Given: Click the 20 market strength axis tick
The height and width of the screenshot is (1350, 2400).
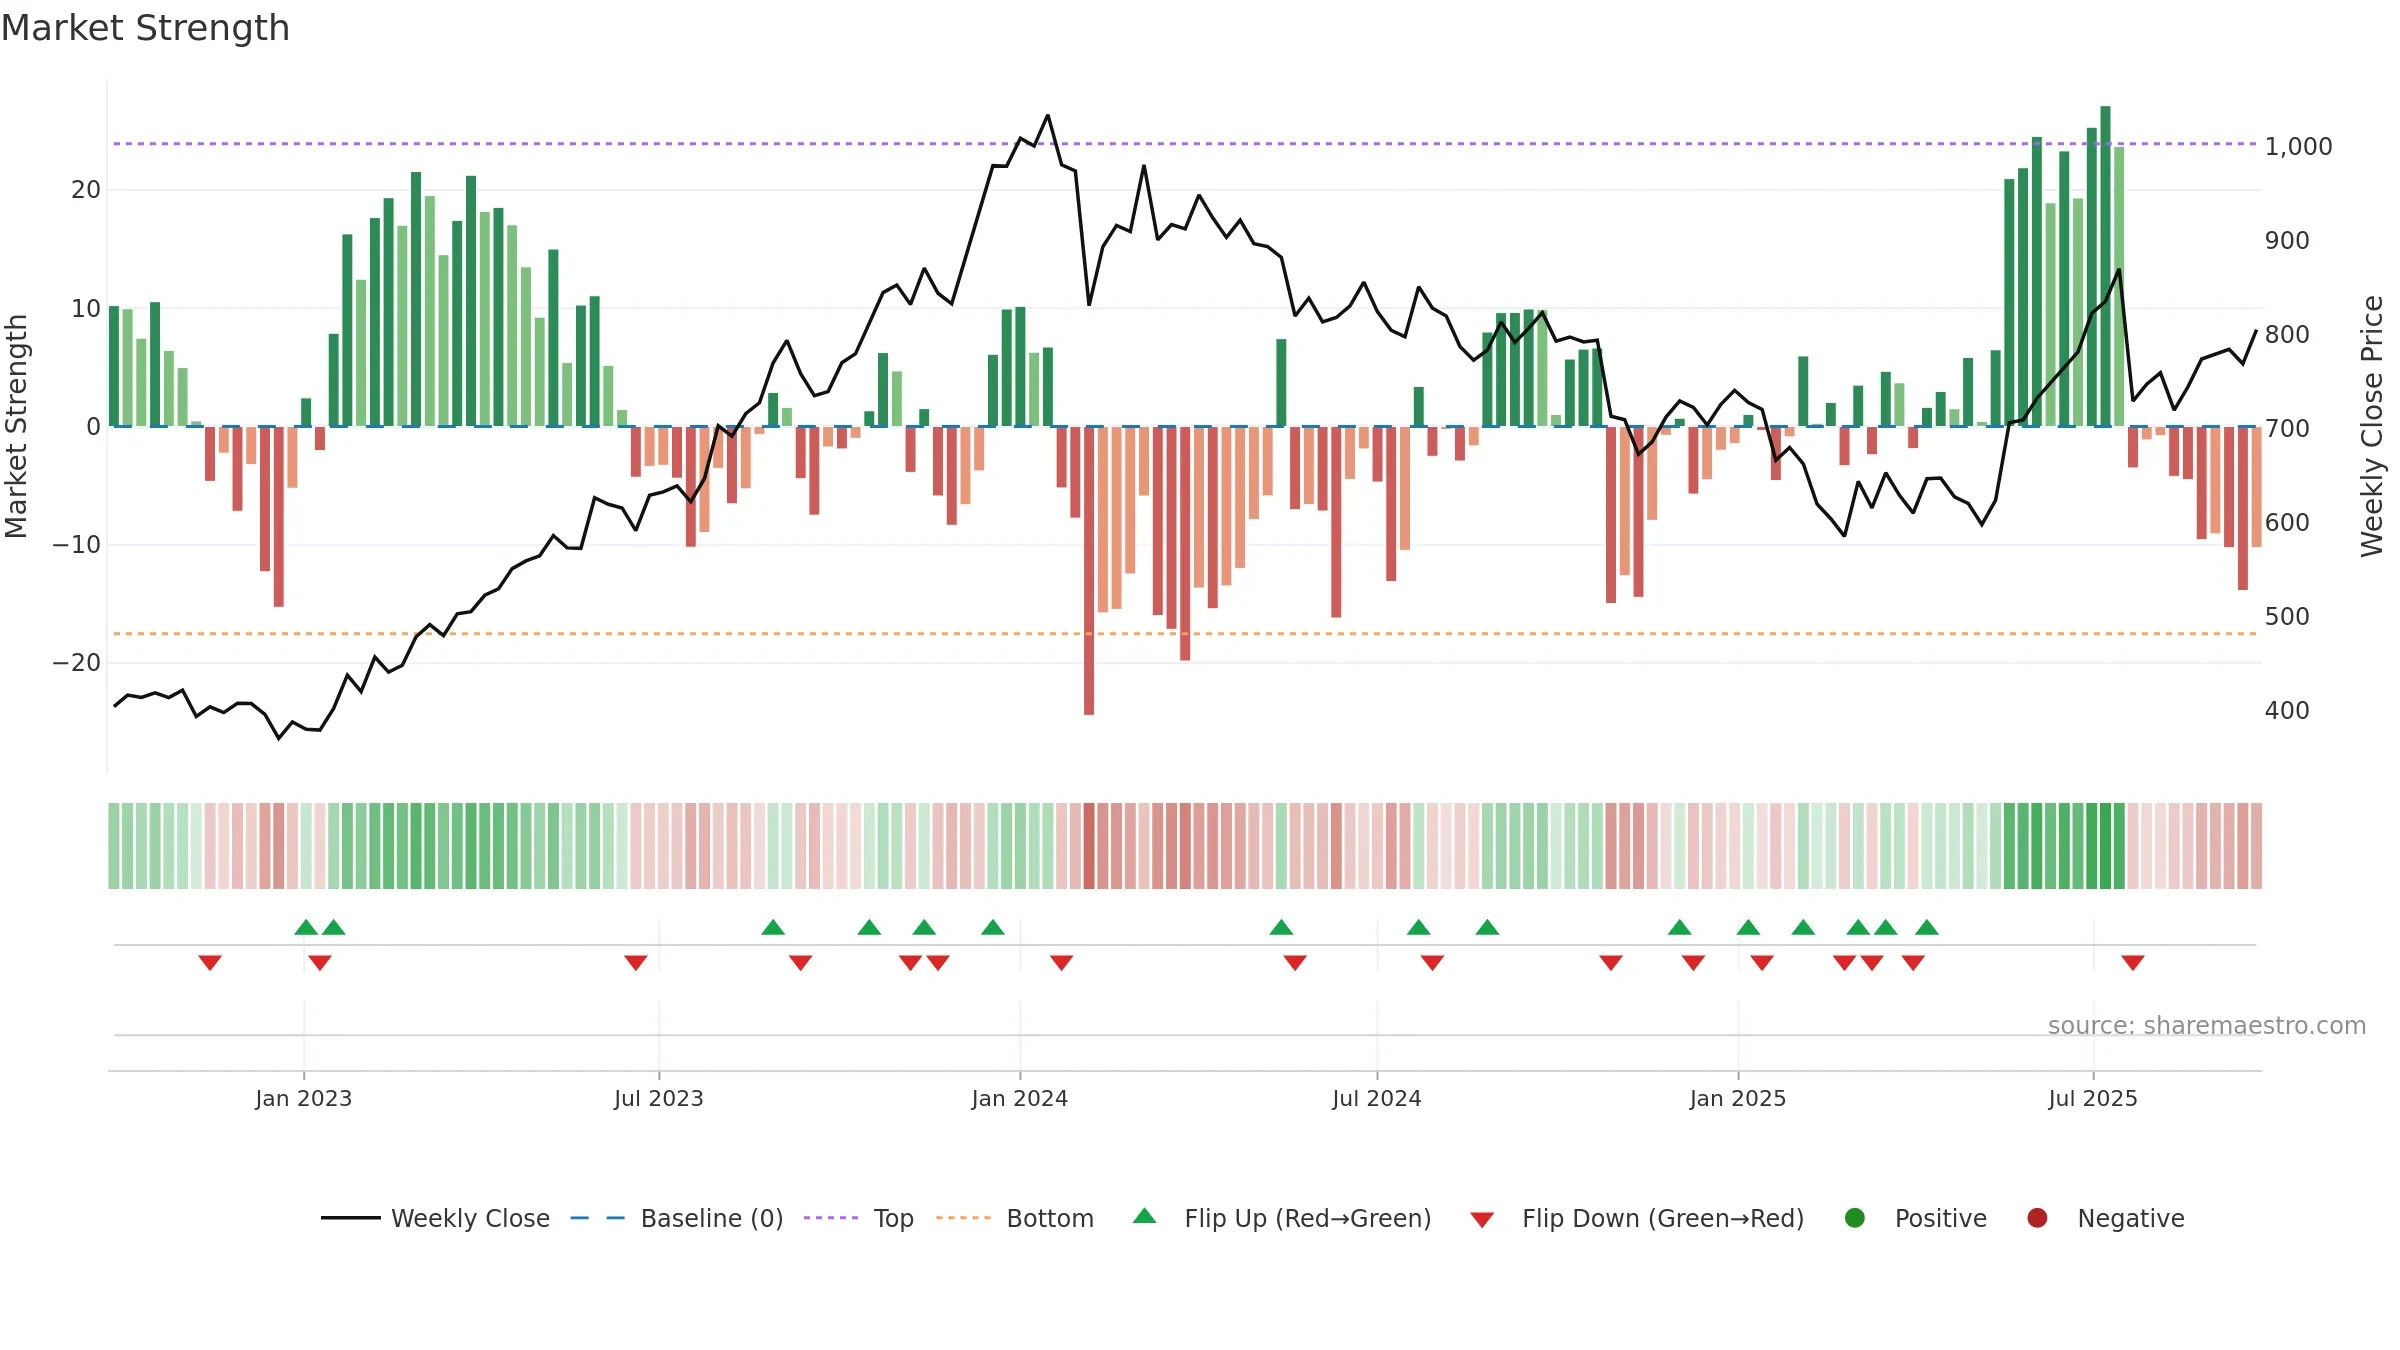Looking at the screenshot, I should click(x=86, y=190).
